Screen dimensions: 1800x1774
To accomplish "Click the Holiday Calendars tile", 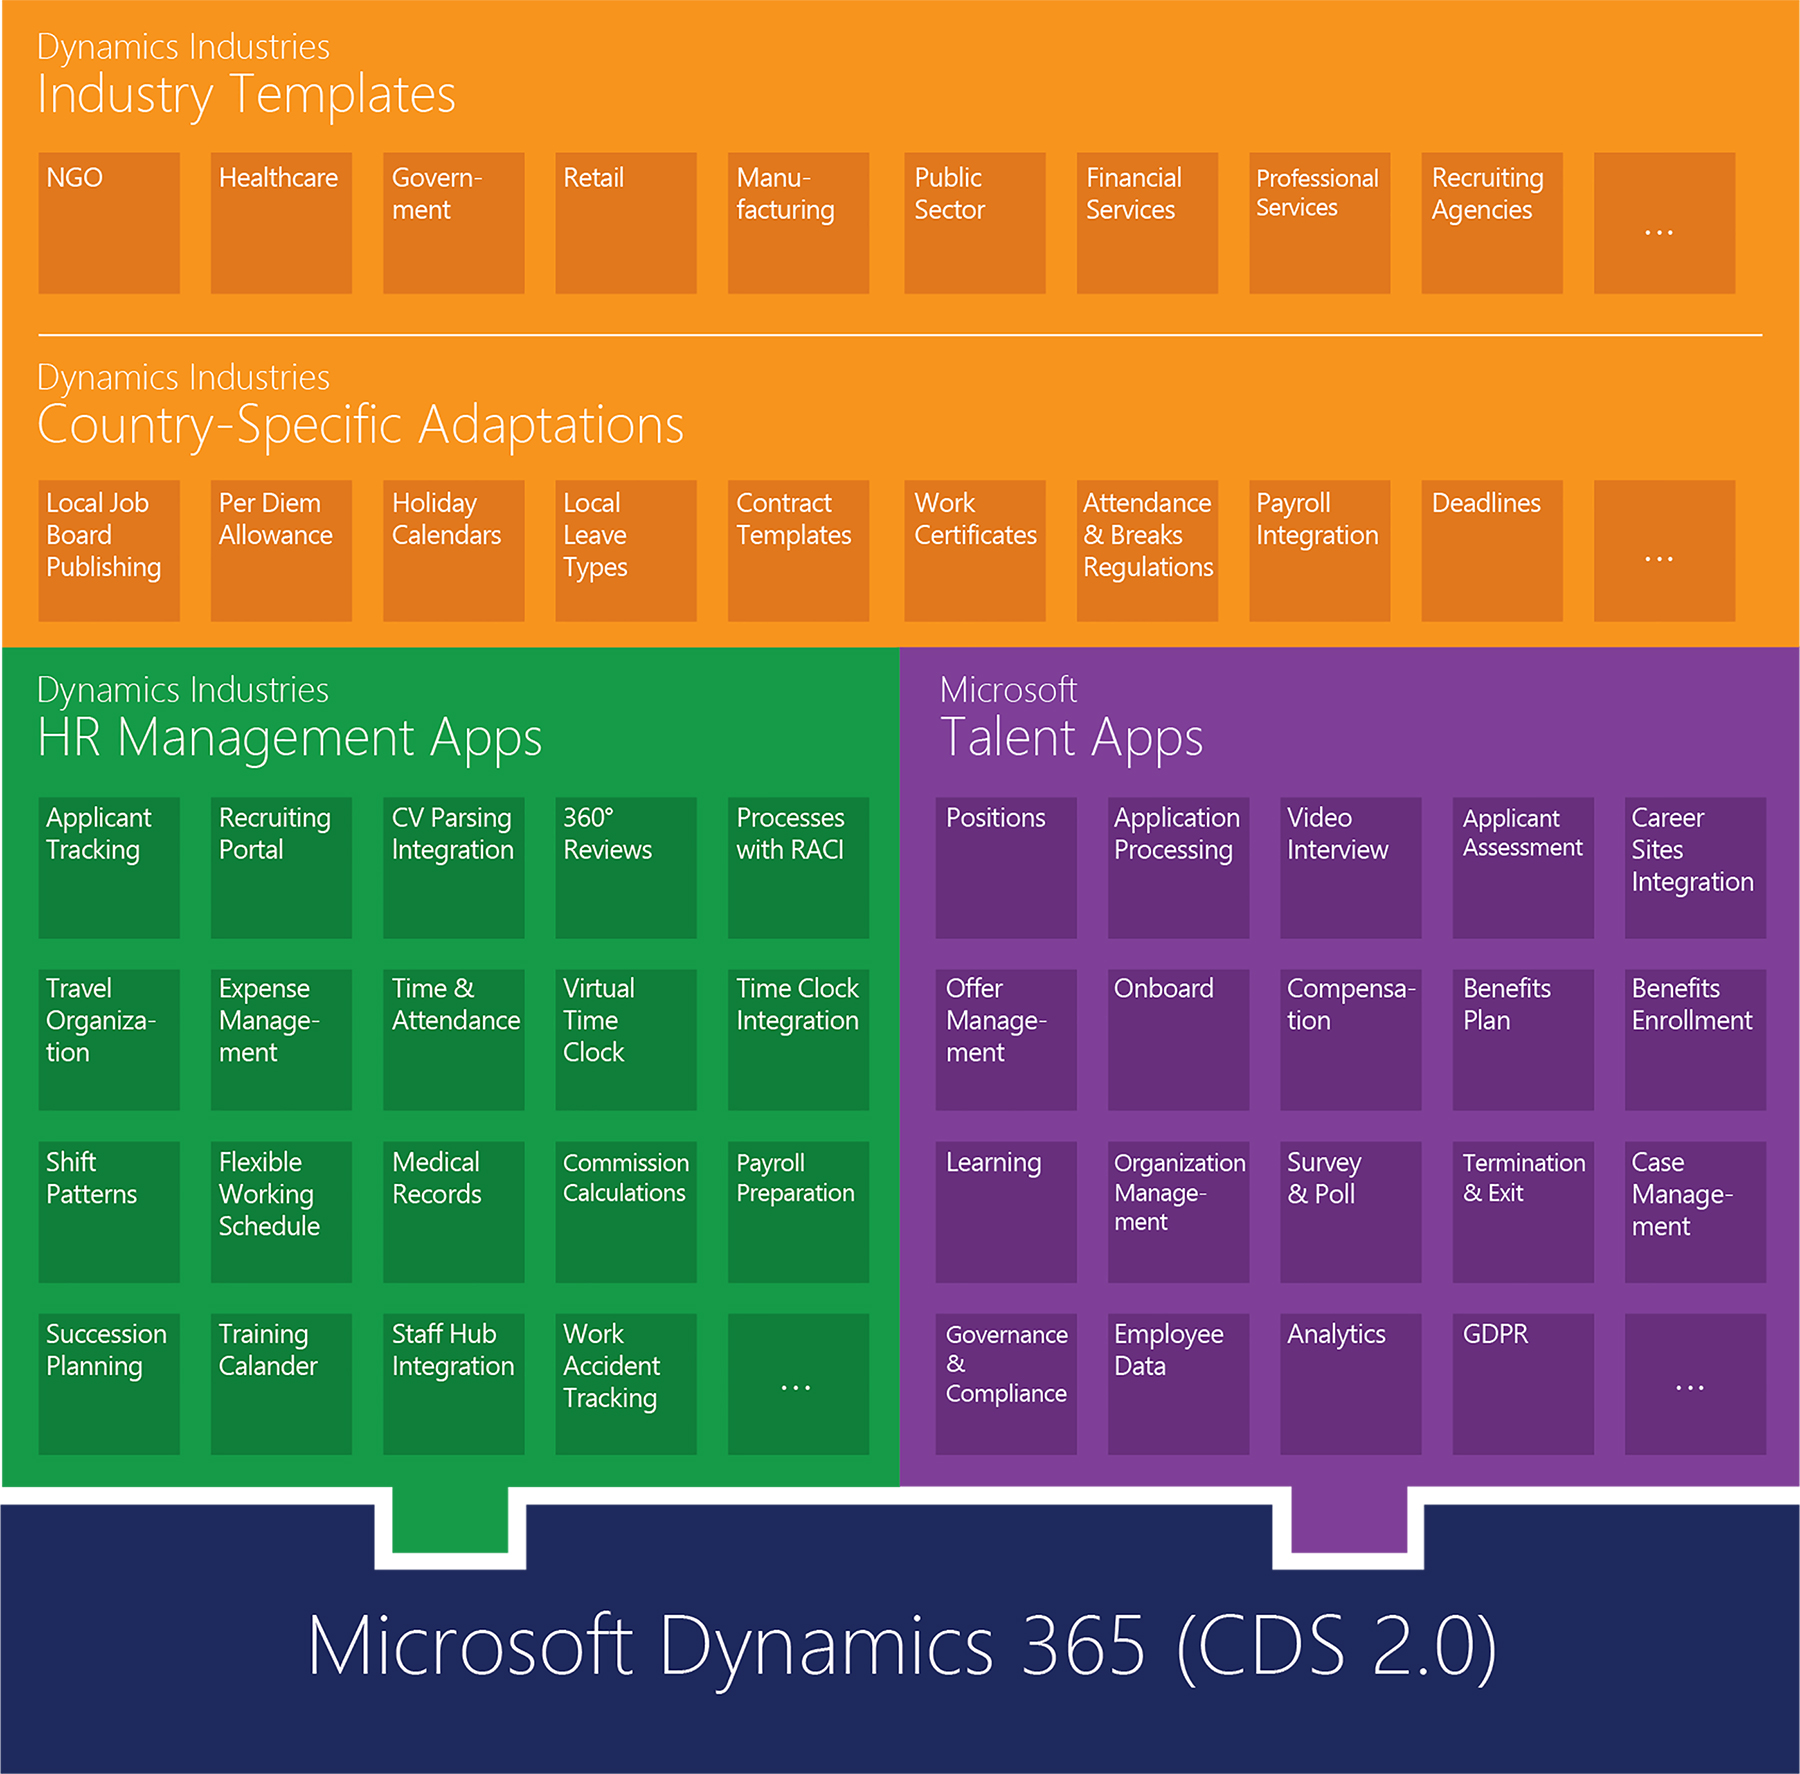I will [454, 551].
